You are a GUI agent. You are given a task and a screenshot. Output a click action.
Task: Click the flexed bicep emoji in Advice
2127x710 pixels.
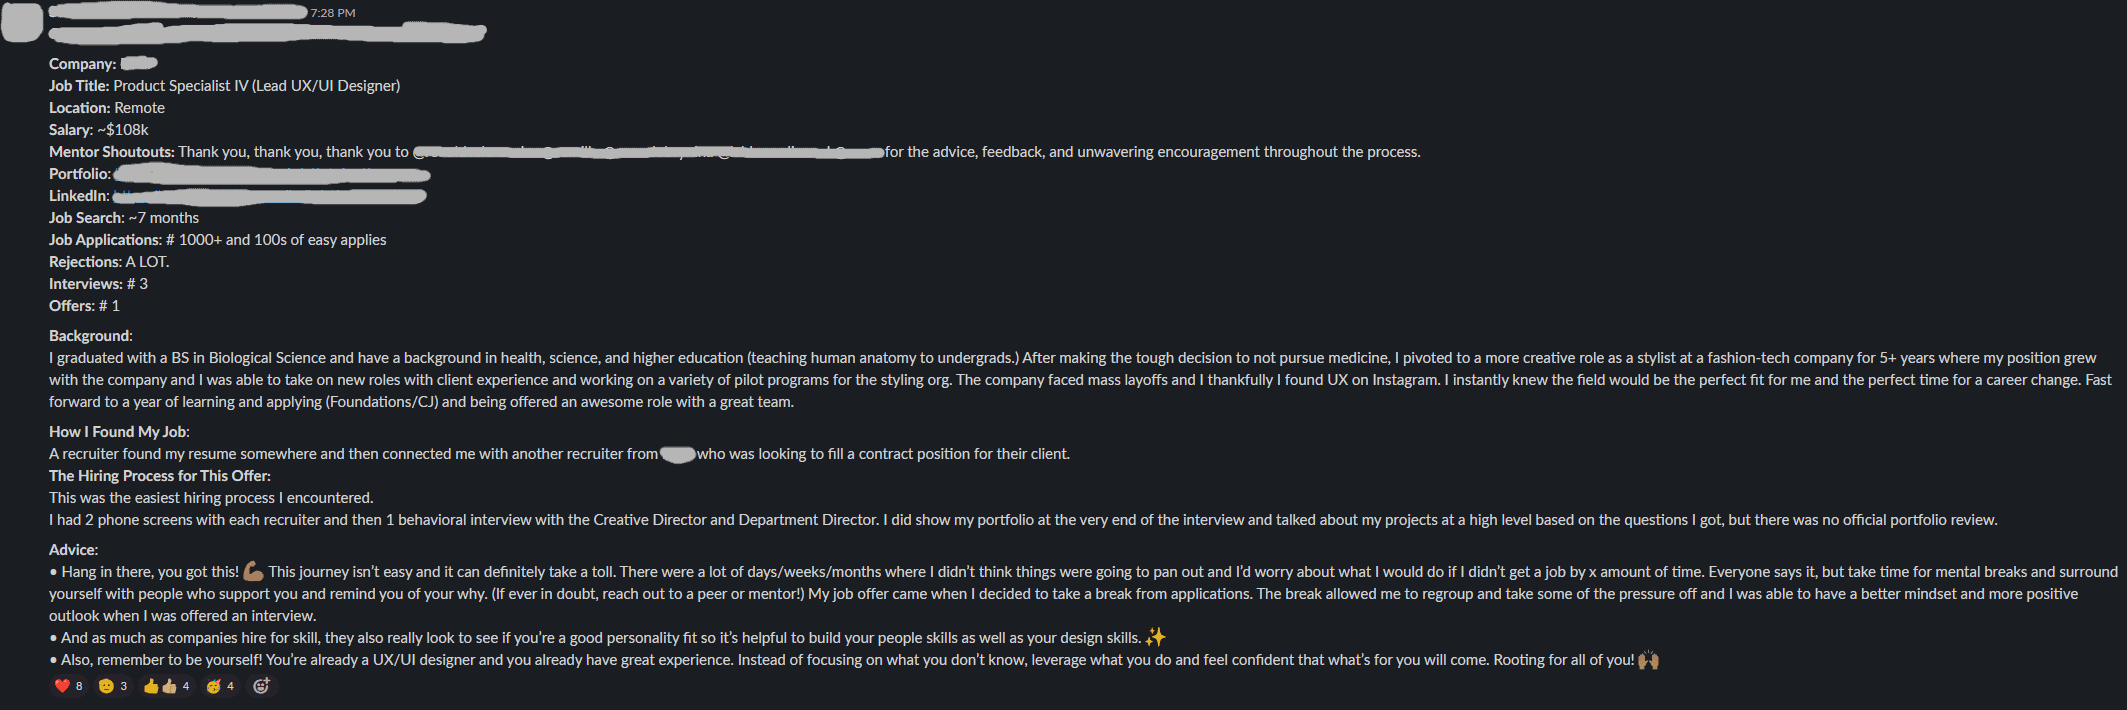253,572
